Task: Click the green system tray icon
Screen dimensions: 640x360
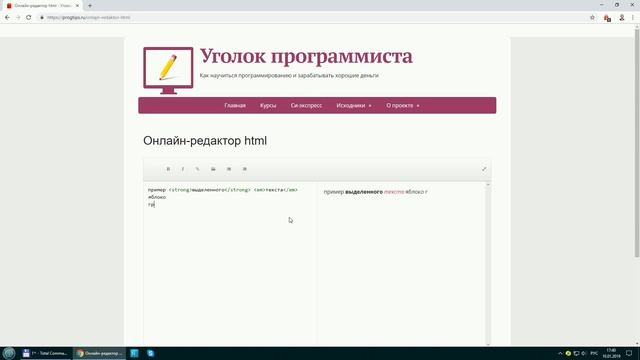Action: click(x=568, y=353)
